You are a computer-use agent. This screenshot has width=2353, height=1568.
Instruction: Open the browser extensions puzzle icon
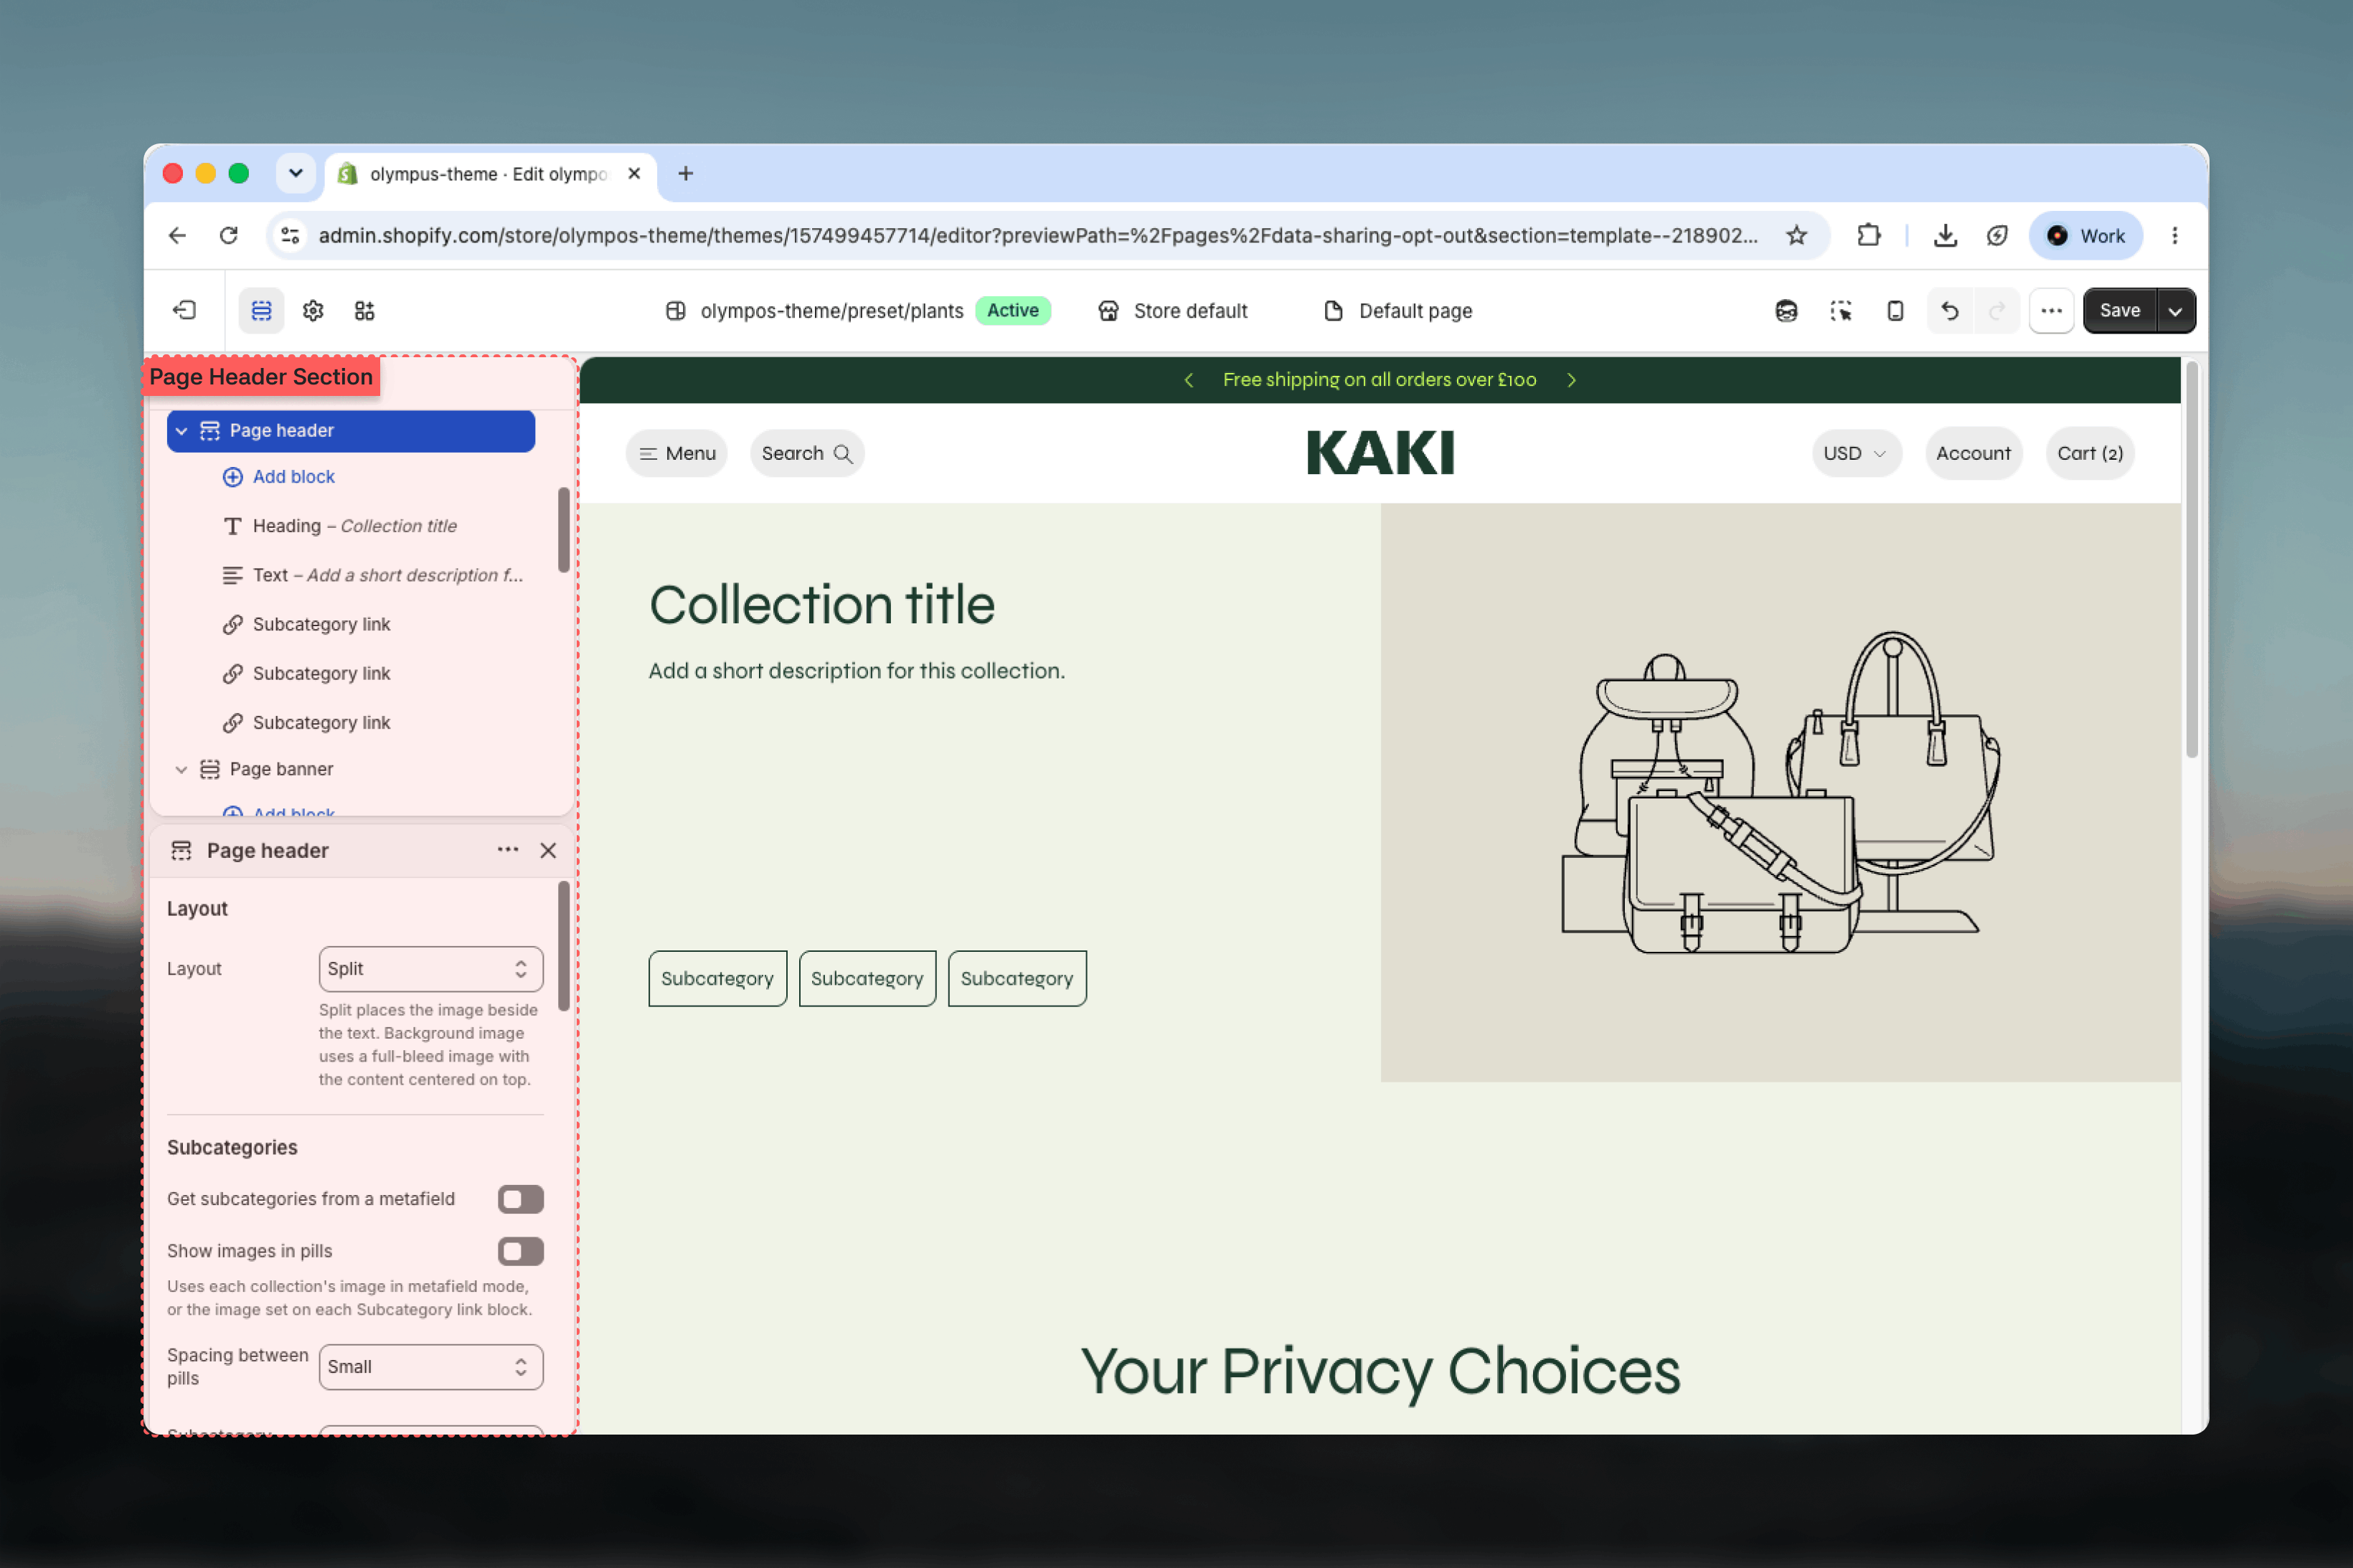1869,235
